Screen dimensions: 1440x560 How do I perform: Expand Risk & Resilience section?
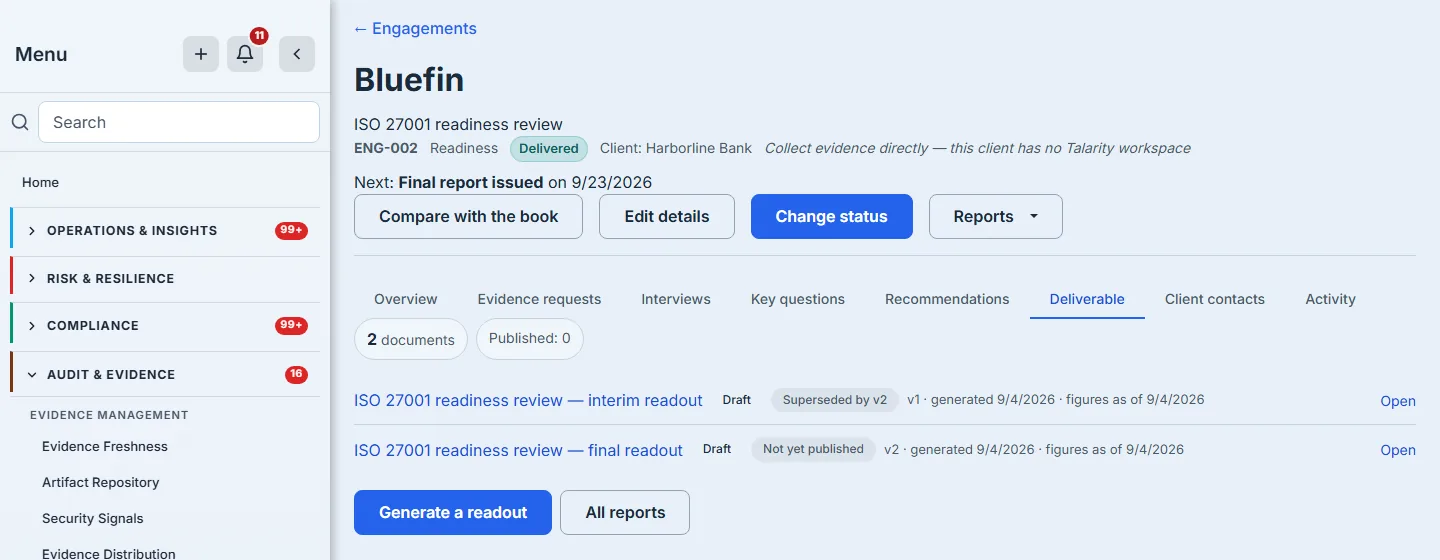pyautogui.click(x=165, y=278)
